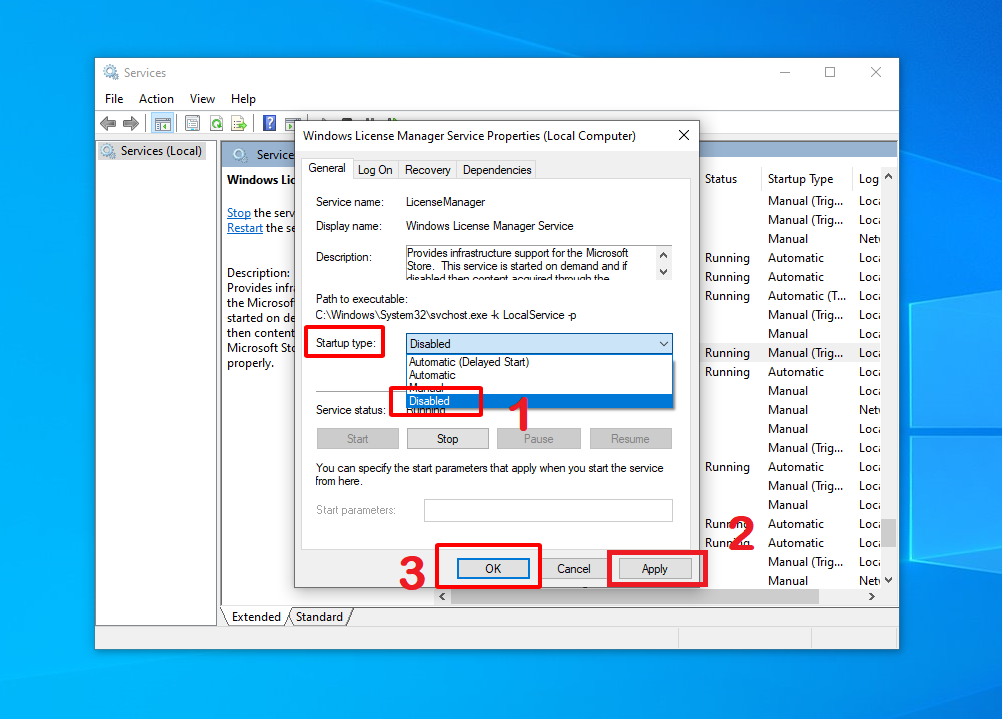1002x719 pixels.
Task: Switch to the Recovery tab
Action: (428, 170)
